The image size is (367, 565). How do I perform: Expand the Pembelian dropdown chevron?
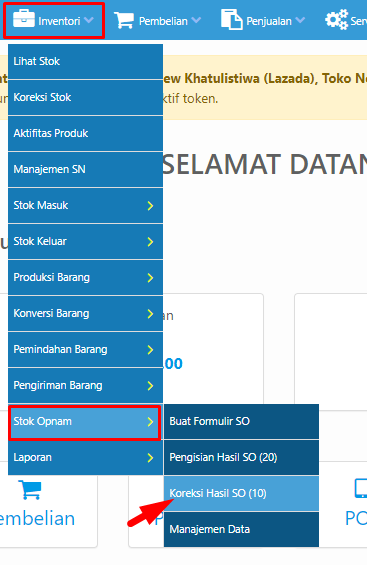[x=196, y=20]
